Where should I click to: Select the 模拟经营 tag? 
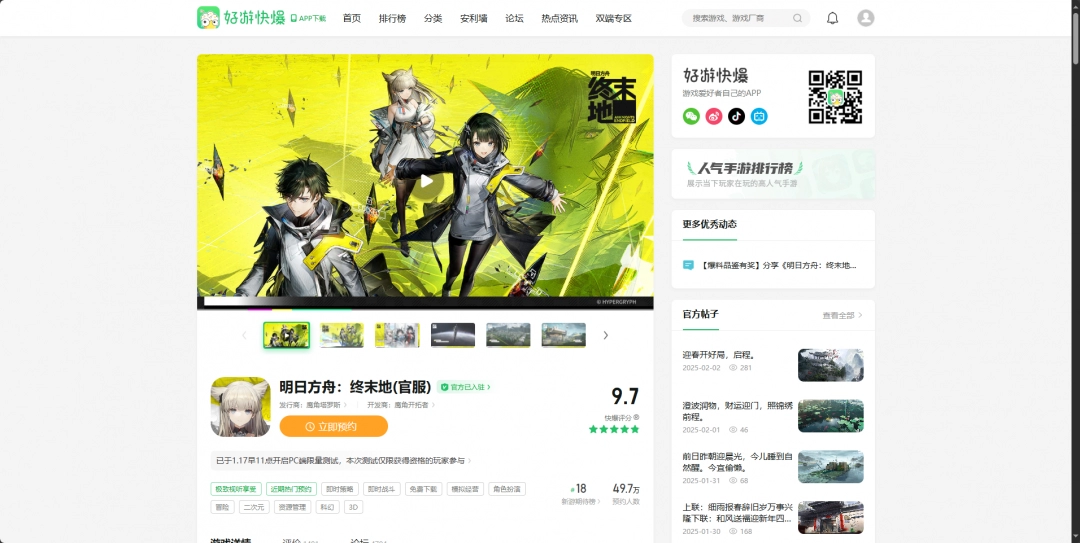tap(466, 489)
